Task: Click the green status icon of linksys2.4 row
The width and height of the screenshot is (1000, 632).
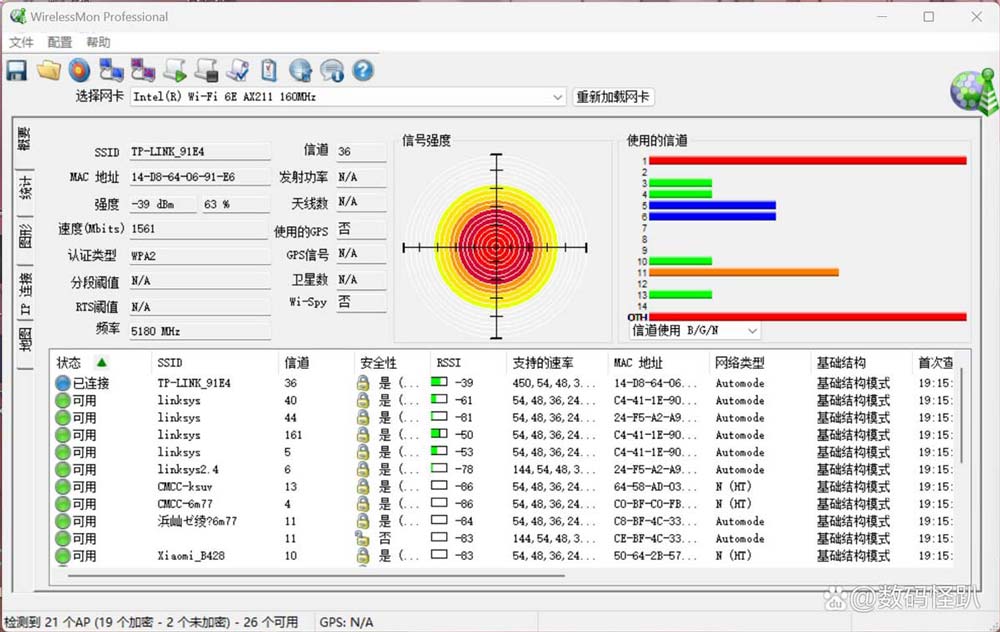Action: tap(62, 470)
